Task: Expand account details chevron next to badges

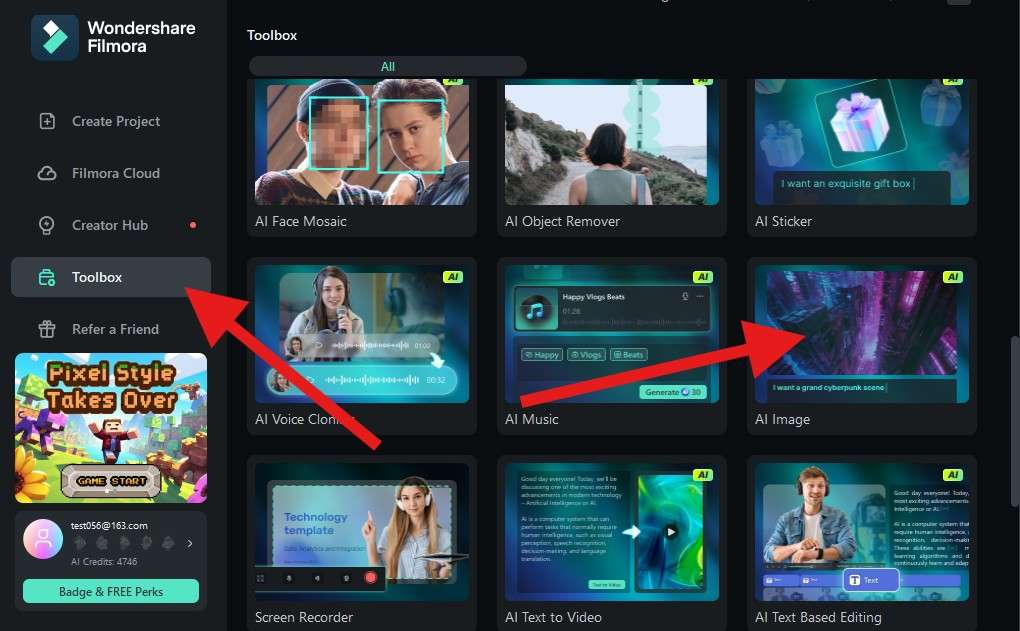Action: click(190, 543)
